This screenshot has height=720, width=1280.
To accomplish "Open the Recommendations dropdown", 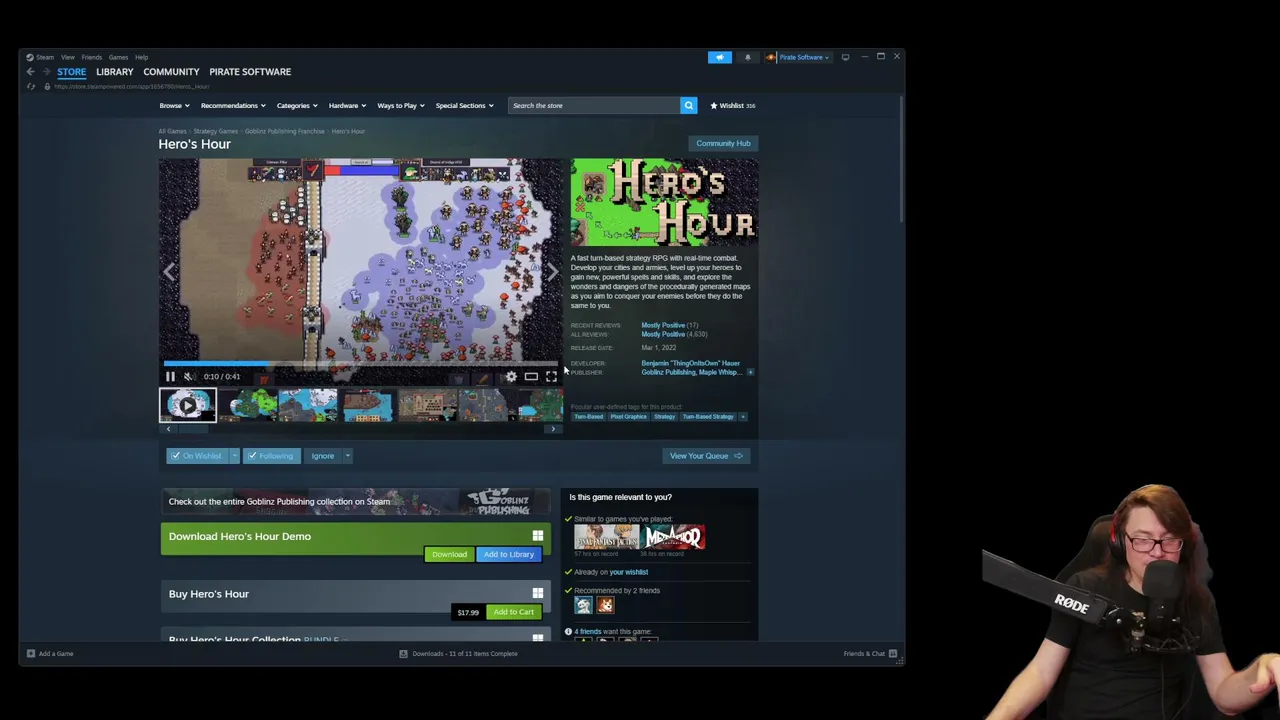I will pyautogui.click(x=233, y=105).
